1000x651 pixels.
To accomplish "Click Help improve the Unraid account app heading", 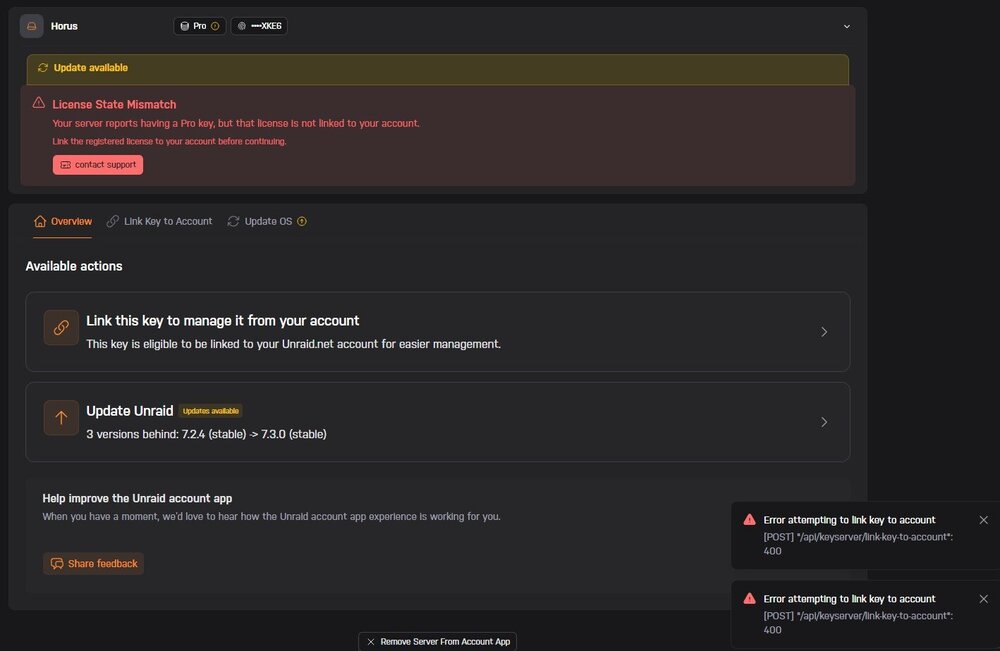I will pyautogui.click(x=137, y=499).
